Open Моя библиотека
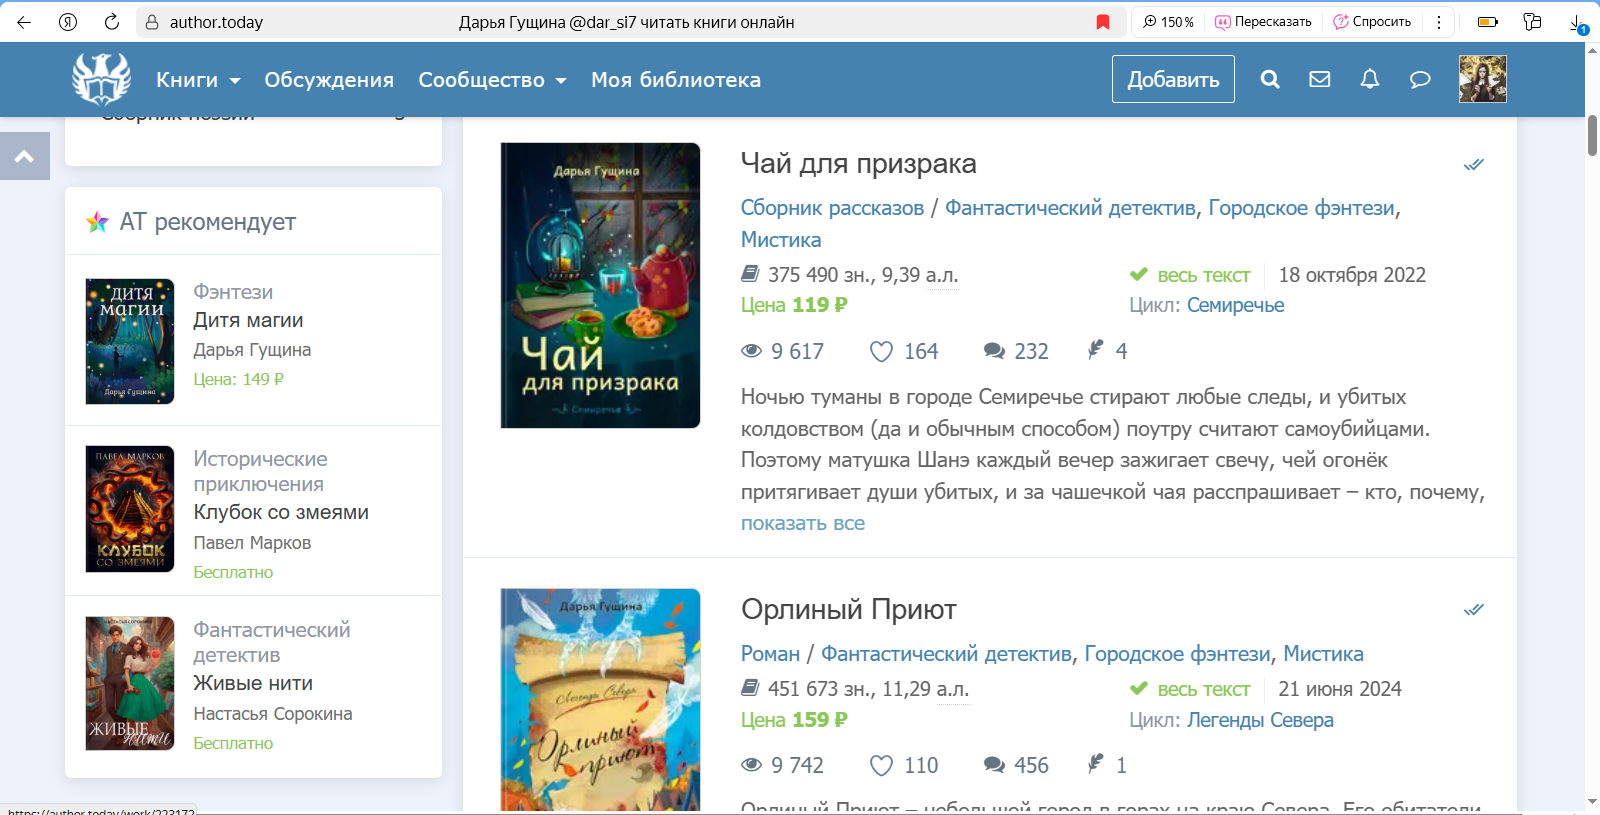The height and width of the screenshot is (815, 1600). (x=676, y=80)
